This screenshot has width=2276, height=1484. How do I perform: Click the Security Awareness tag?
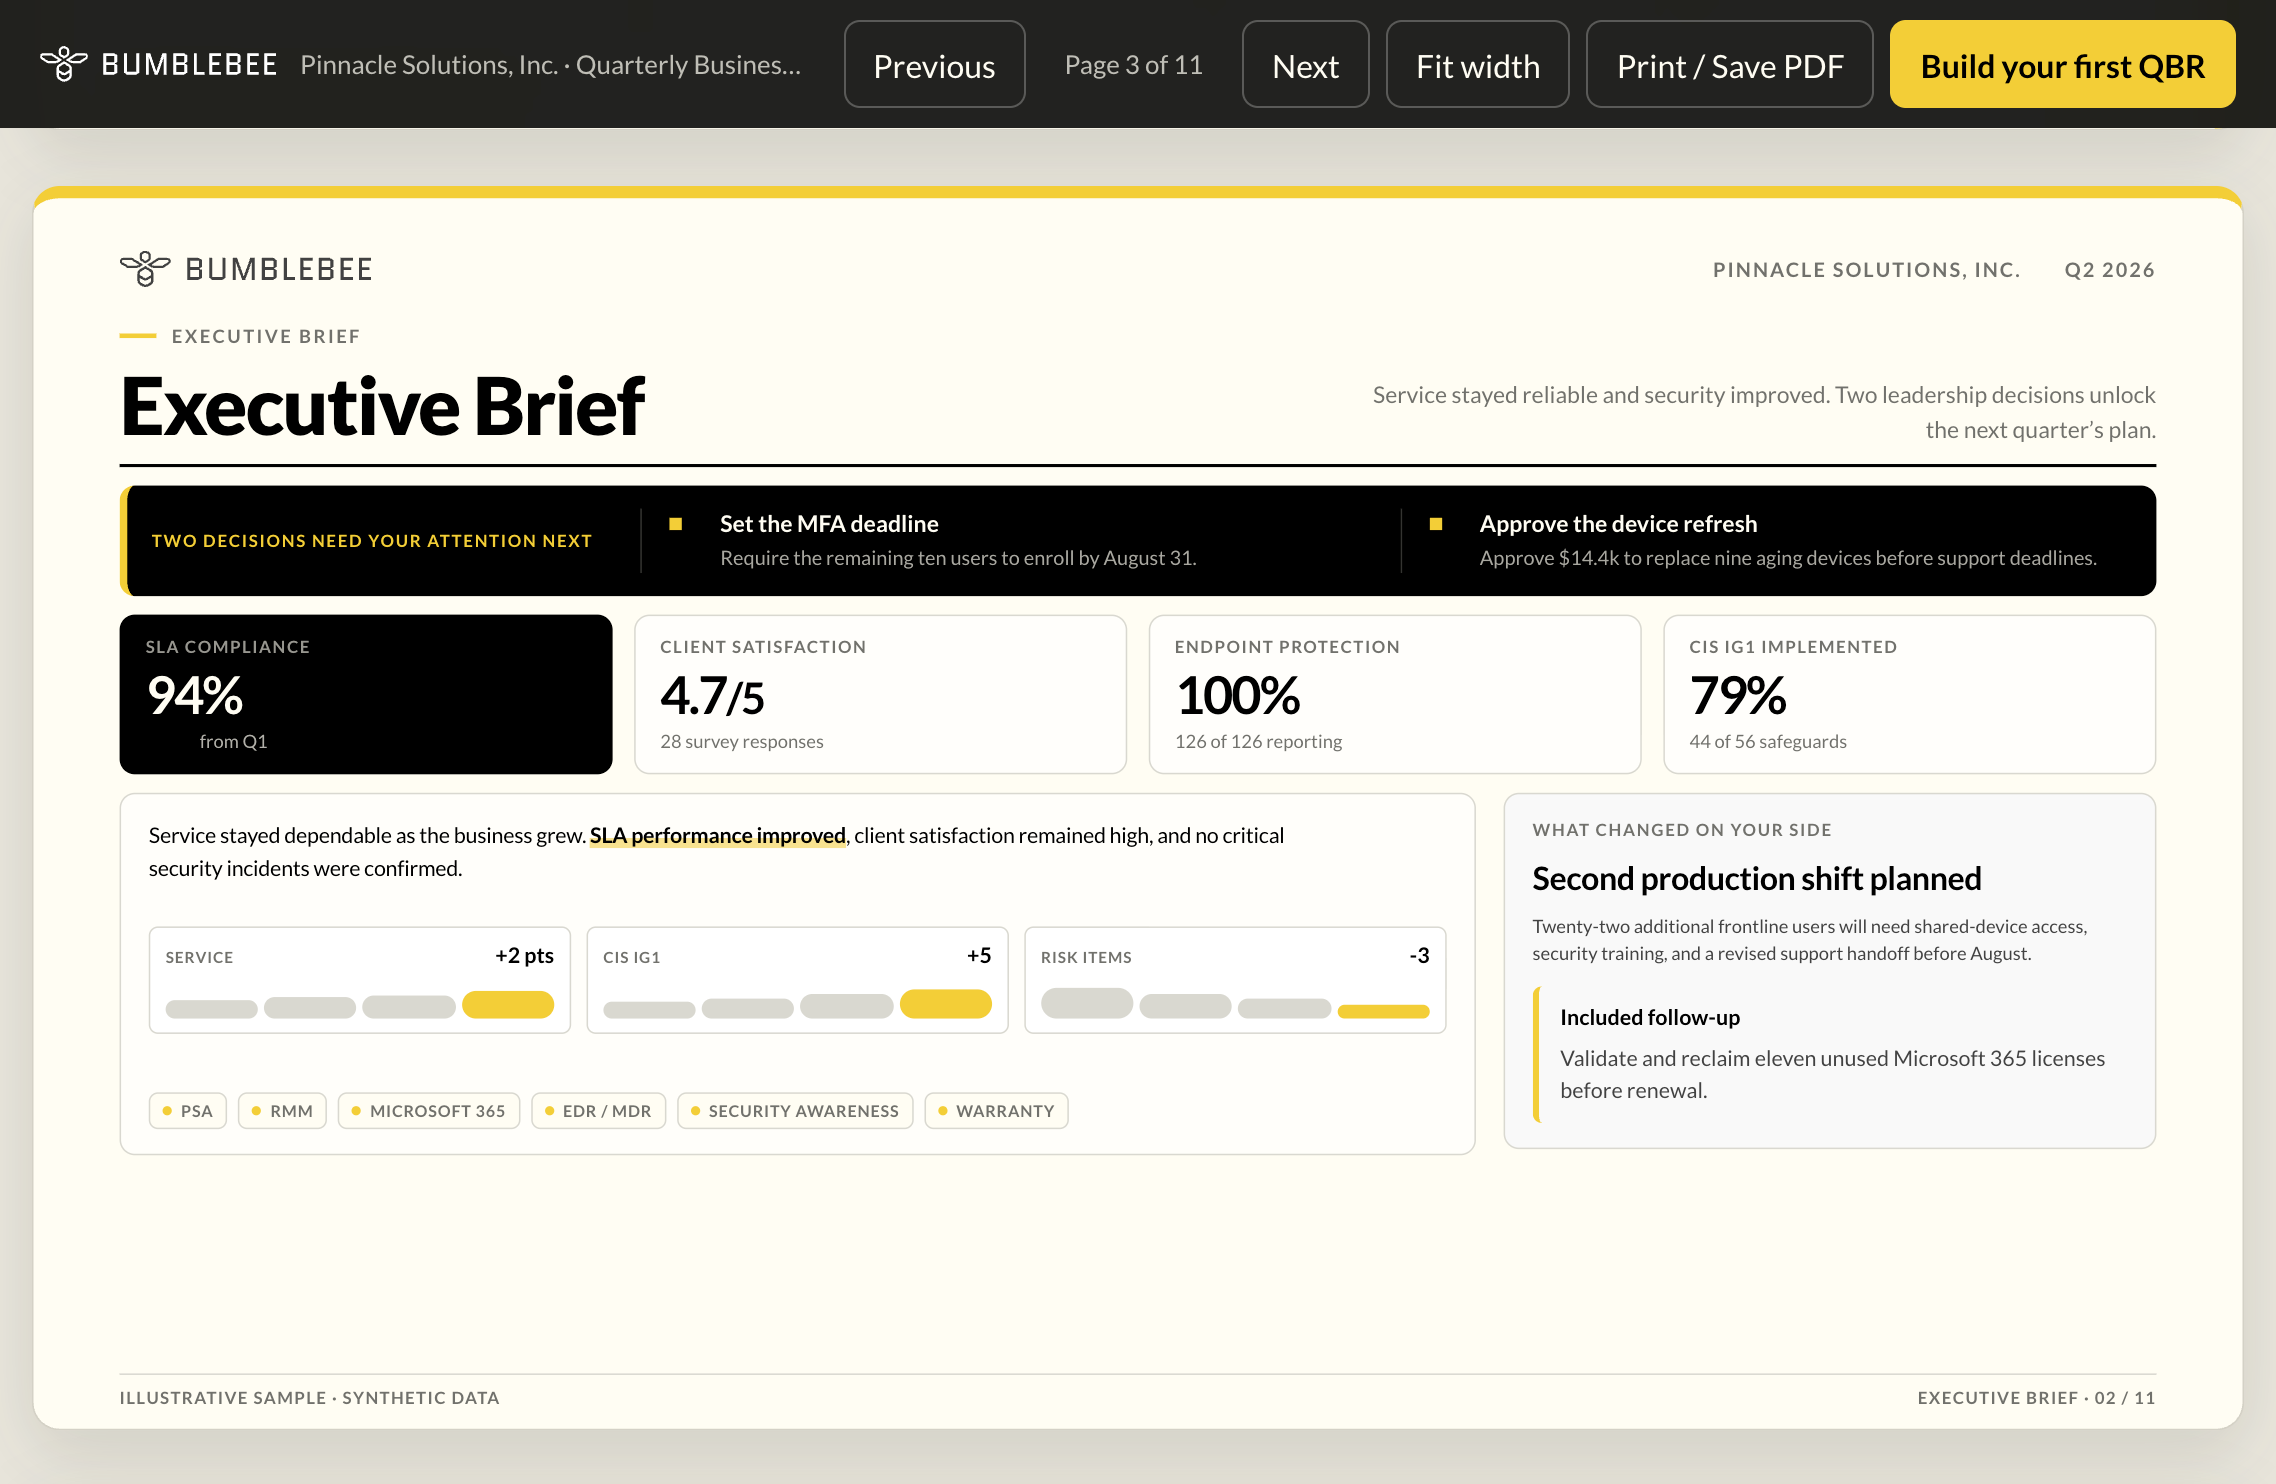tap(795, 1111)
